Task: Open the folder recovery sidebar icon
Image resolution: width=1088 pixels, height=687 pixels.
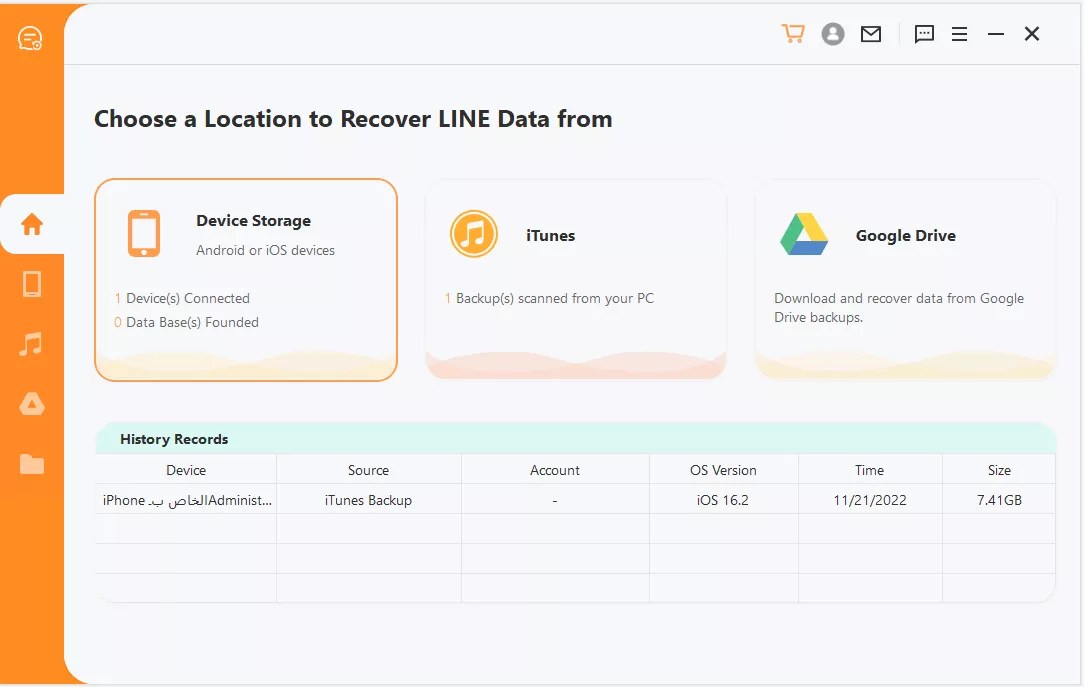Action: tap(31, 463)
